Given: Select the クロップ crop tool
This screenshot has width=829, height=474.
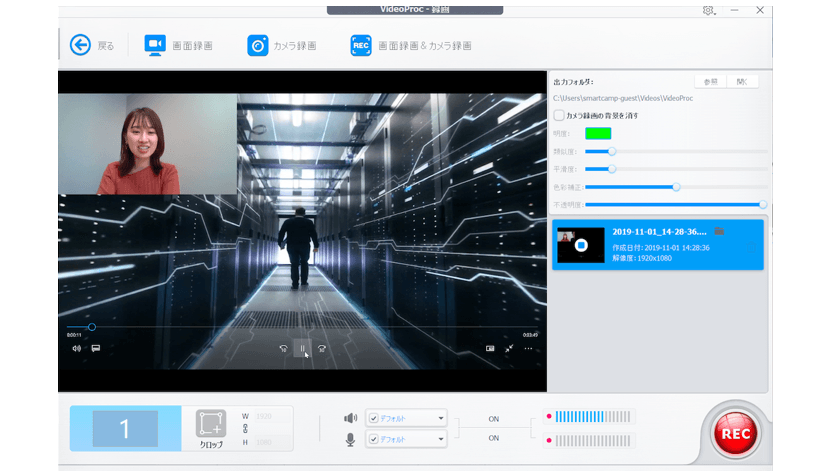Looking at the screenshot, I should pyautogui.click(x=210, y=426).
